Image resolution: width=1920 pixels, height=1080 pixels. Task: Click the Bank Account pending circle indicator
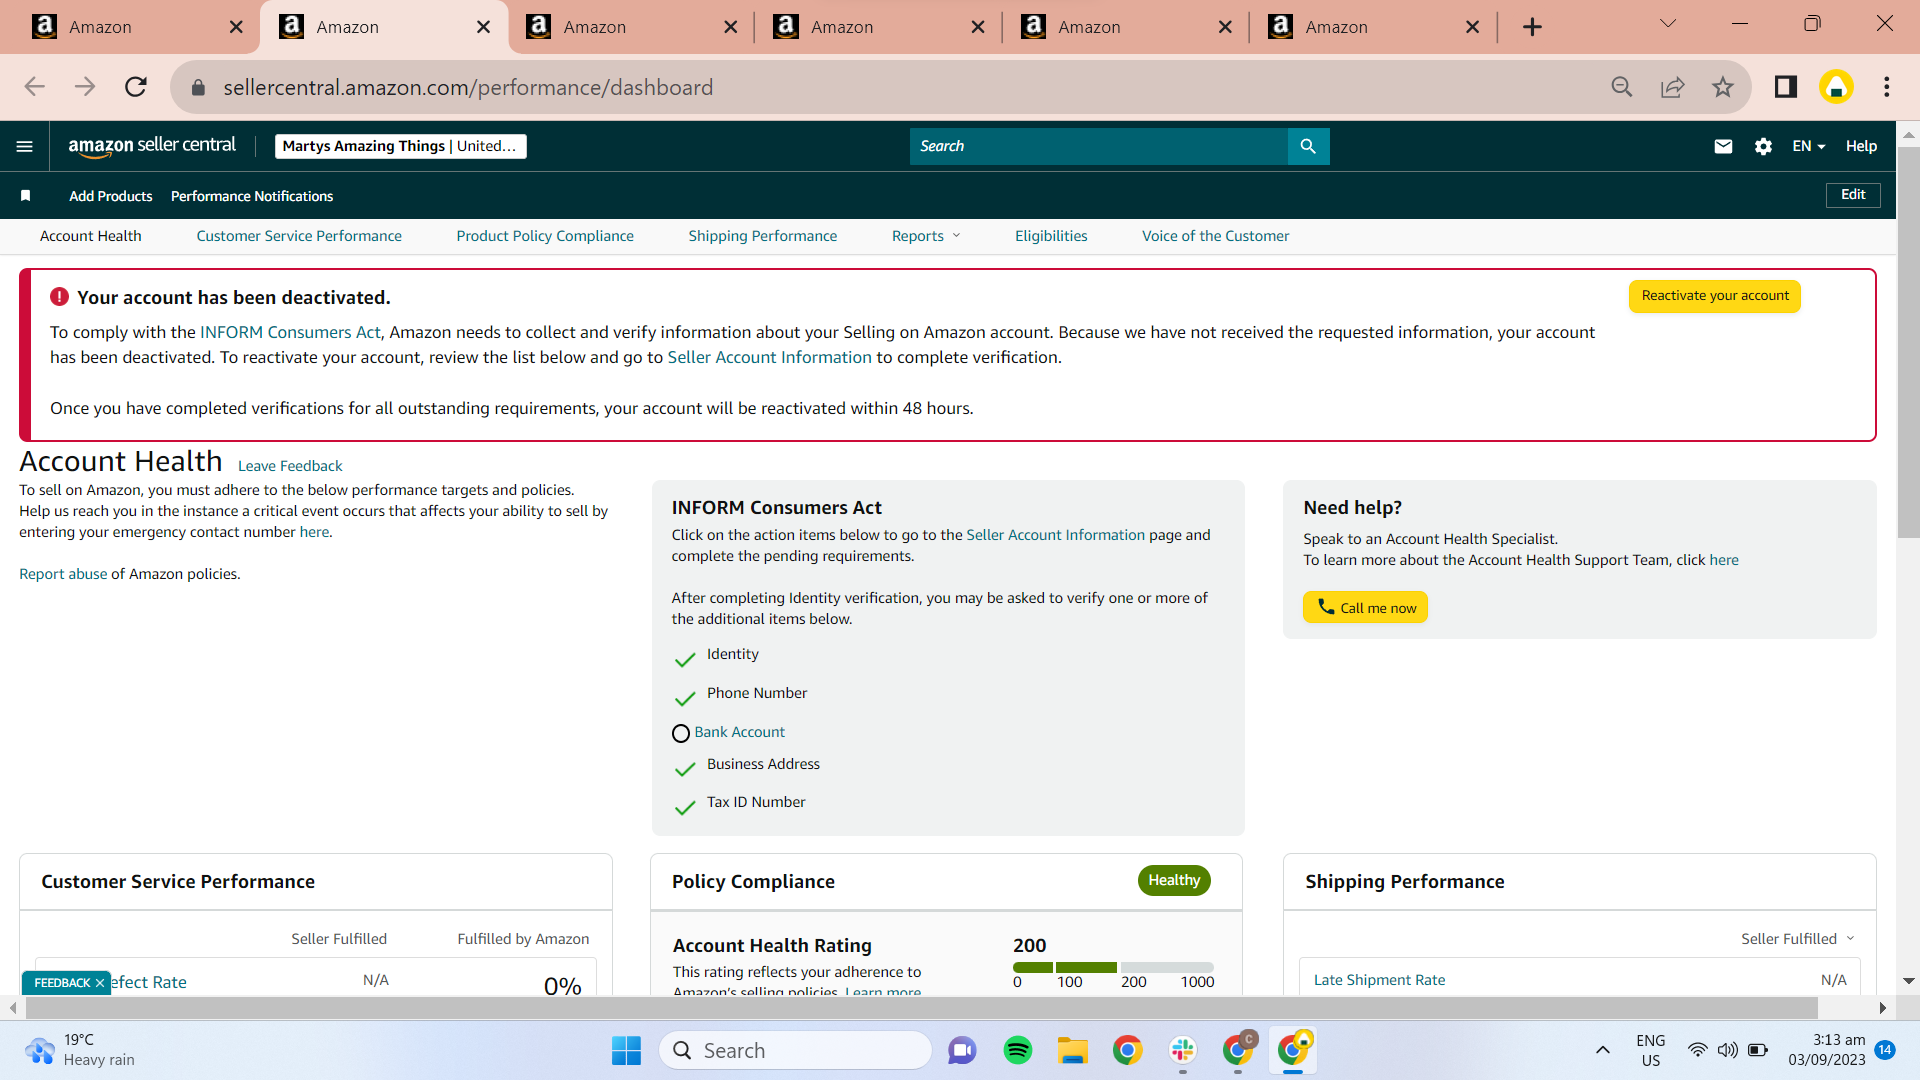click(681, 733)
